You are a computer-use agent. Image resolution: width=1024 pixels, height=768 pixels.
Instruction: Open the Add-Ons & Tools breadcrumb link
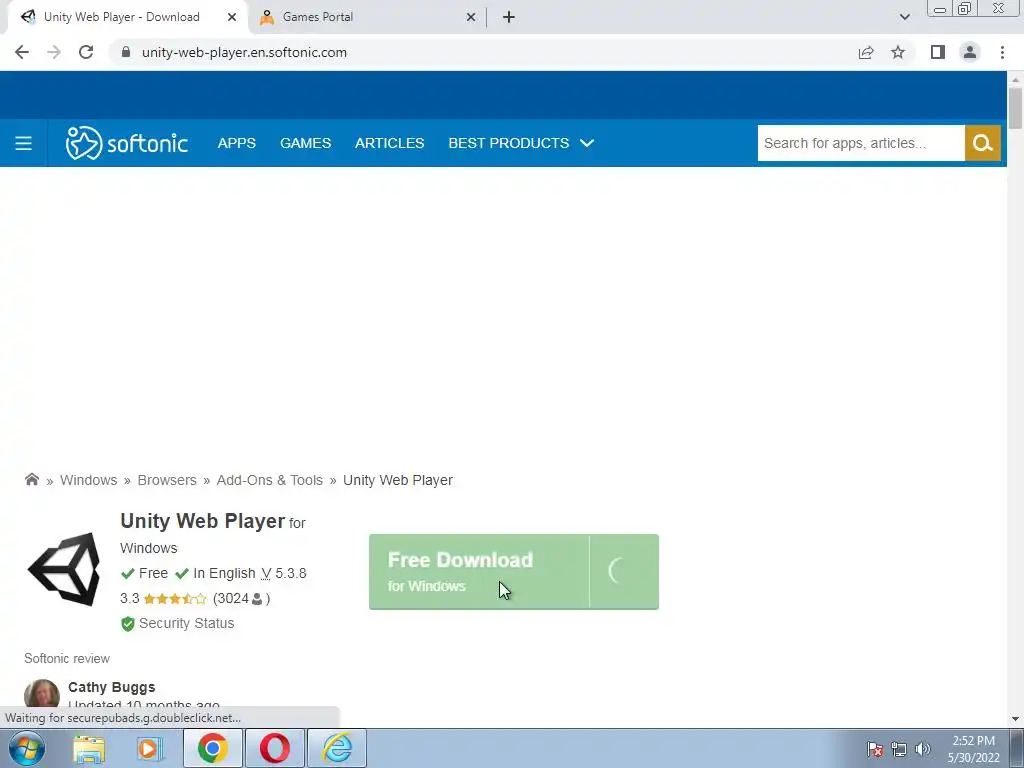coord(270,480)
